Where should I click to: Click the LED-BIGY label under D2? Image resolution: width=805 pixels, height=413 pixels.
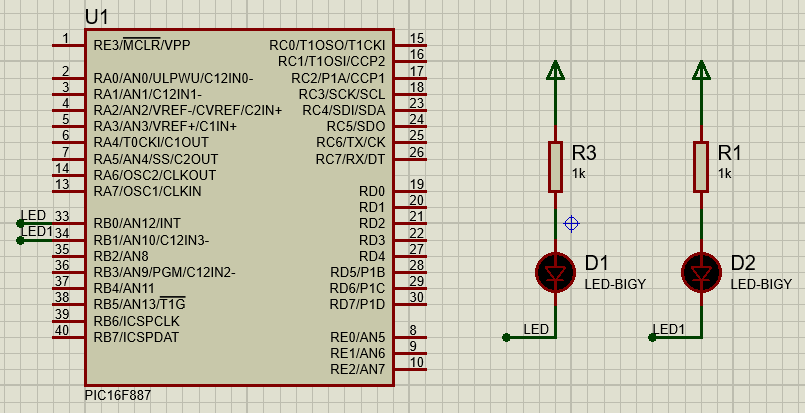click(x=761, y=284)
